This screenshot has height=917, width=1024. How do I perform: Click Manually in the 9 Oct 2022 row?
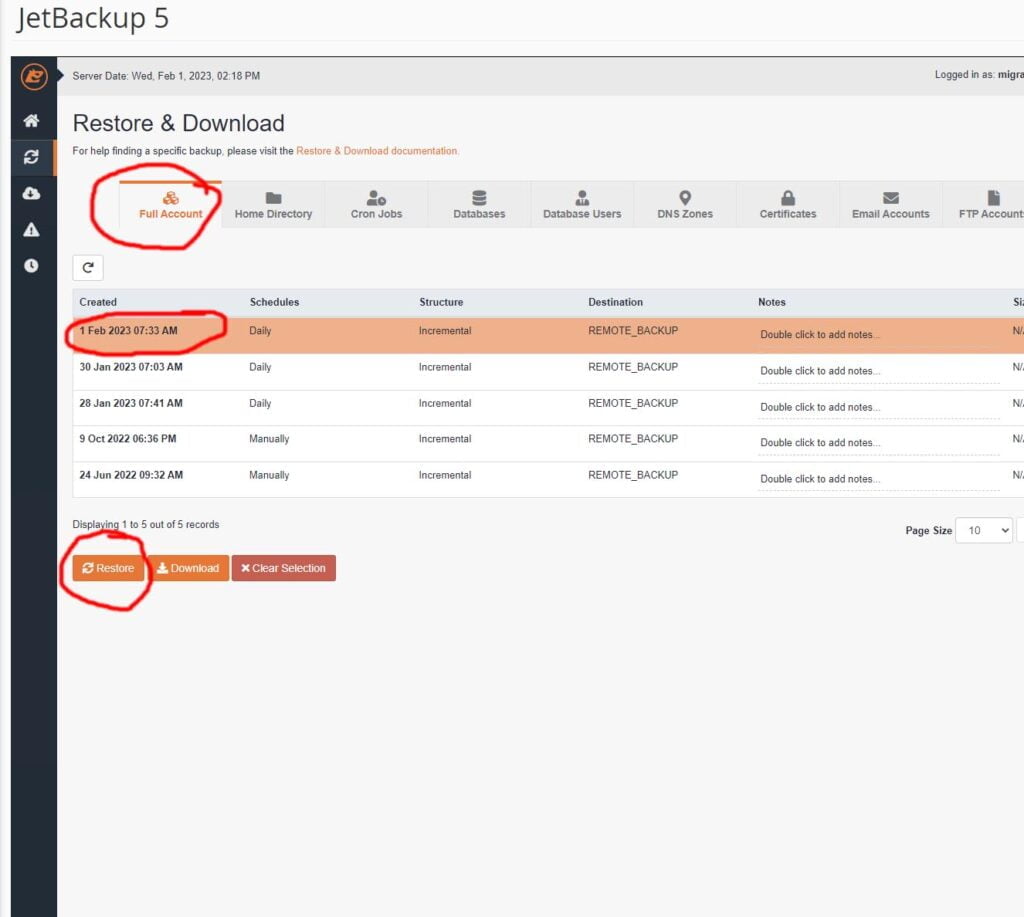click(x=269, y=439)
